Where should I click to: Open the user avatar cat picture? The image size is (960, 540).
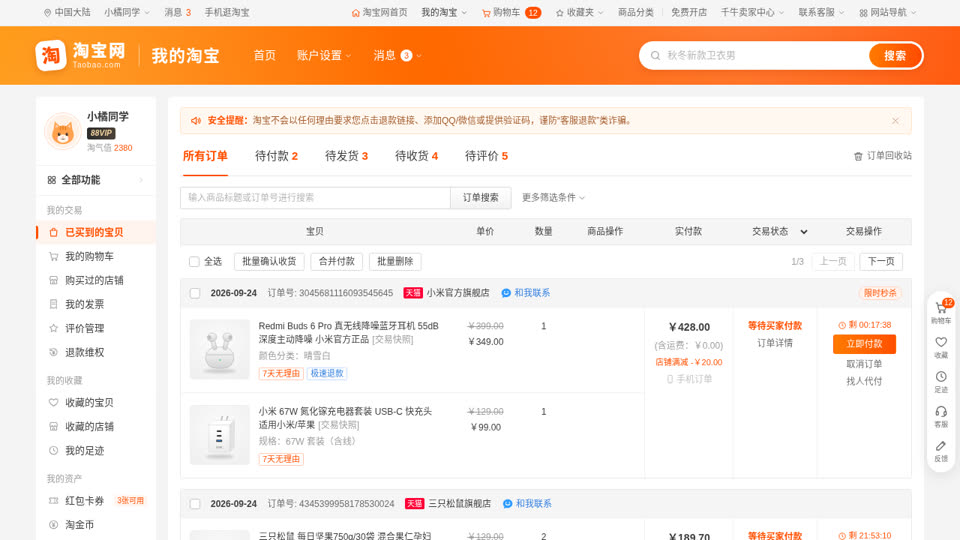pyautogui.click(x=62, y=131)
